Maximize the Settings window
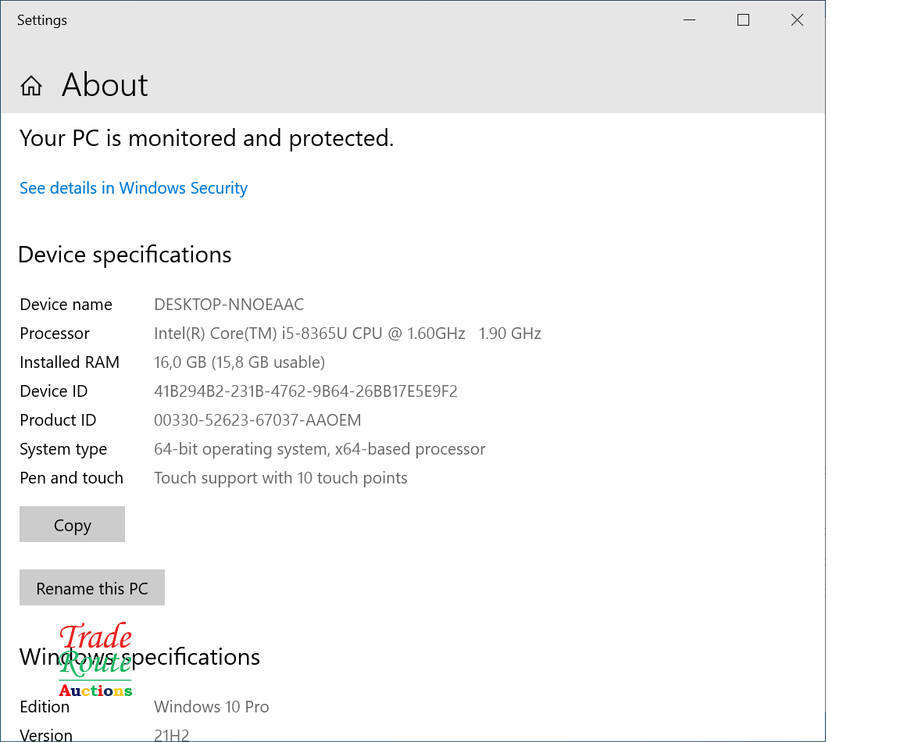This screenshot has width=900, height=742. coord(743,20)
